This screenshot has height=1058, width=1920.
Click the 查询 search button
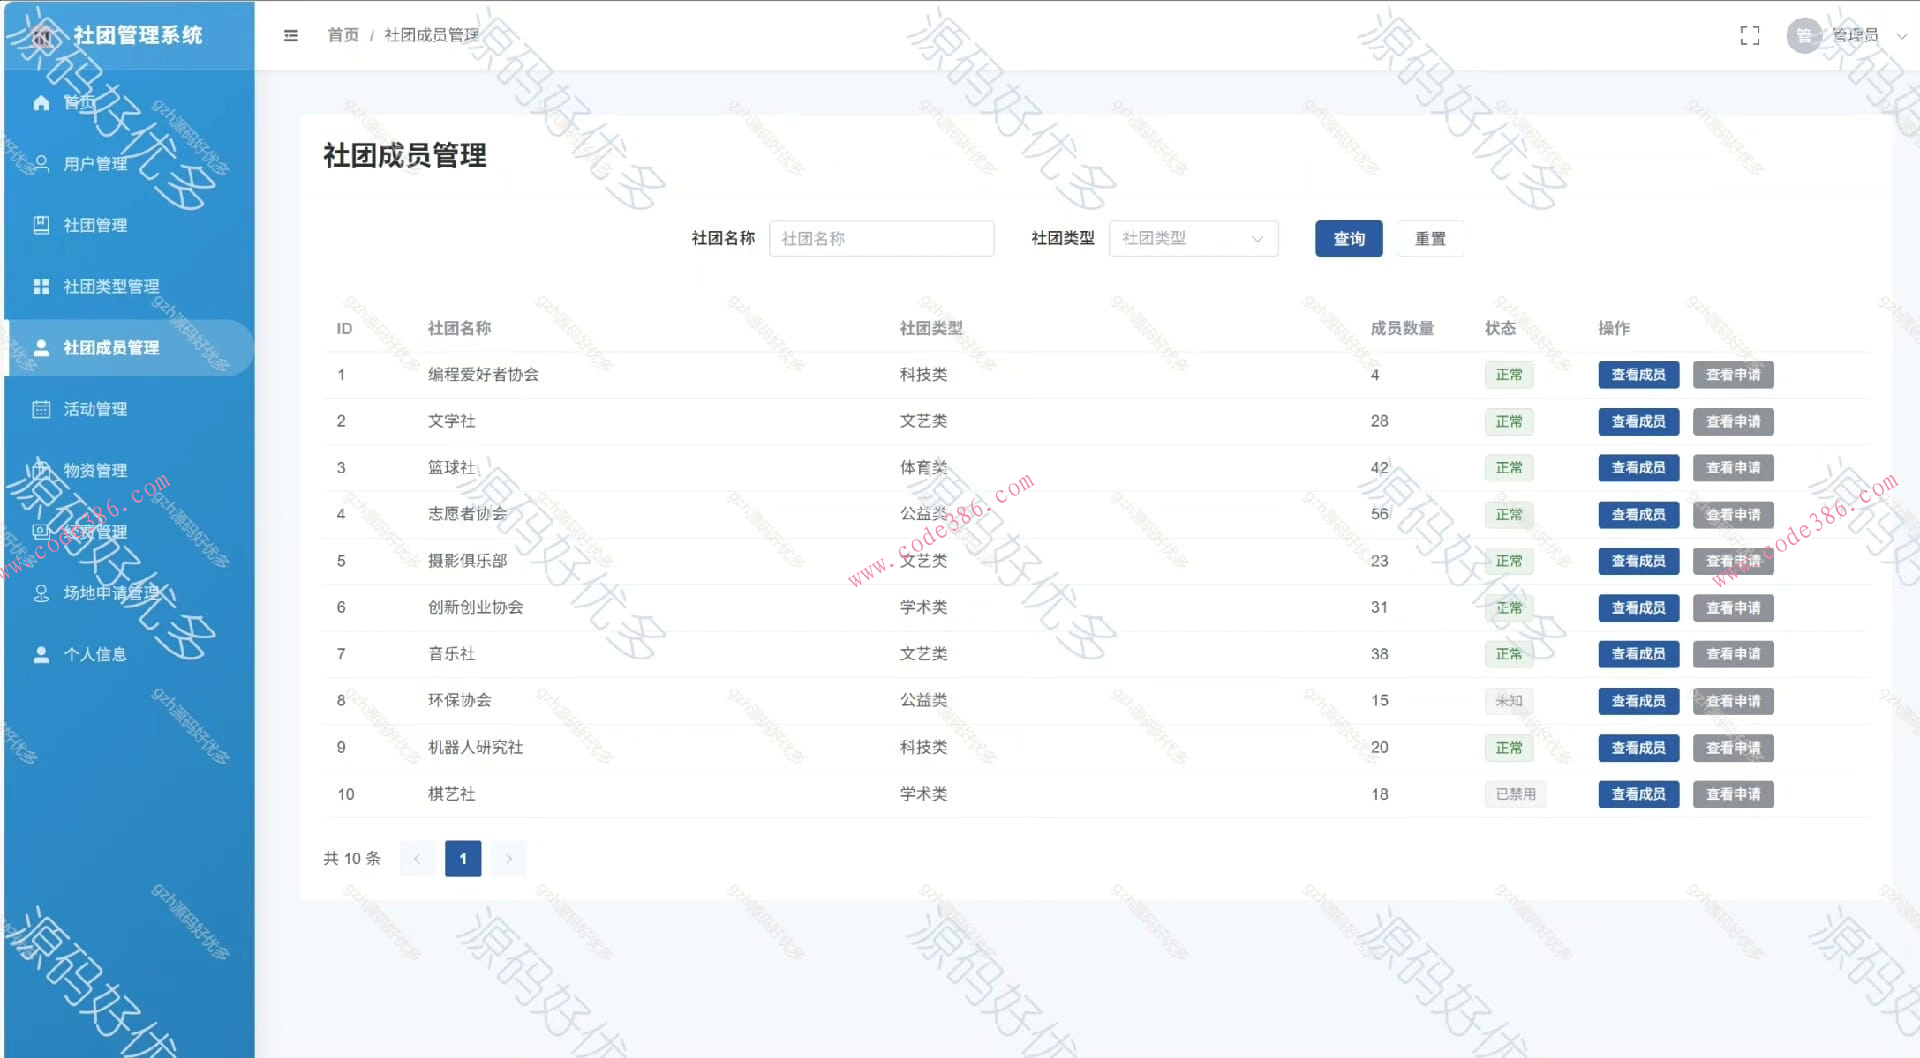(x=1348, y=238)
